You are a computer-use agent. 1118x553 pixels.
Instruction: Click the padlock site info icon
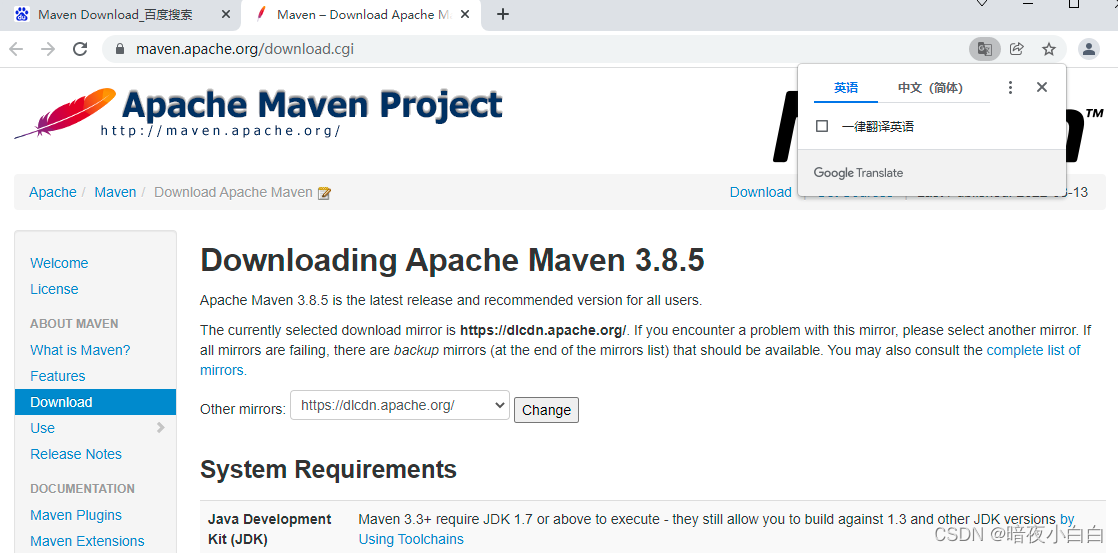tap(120, 49)
